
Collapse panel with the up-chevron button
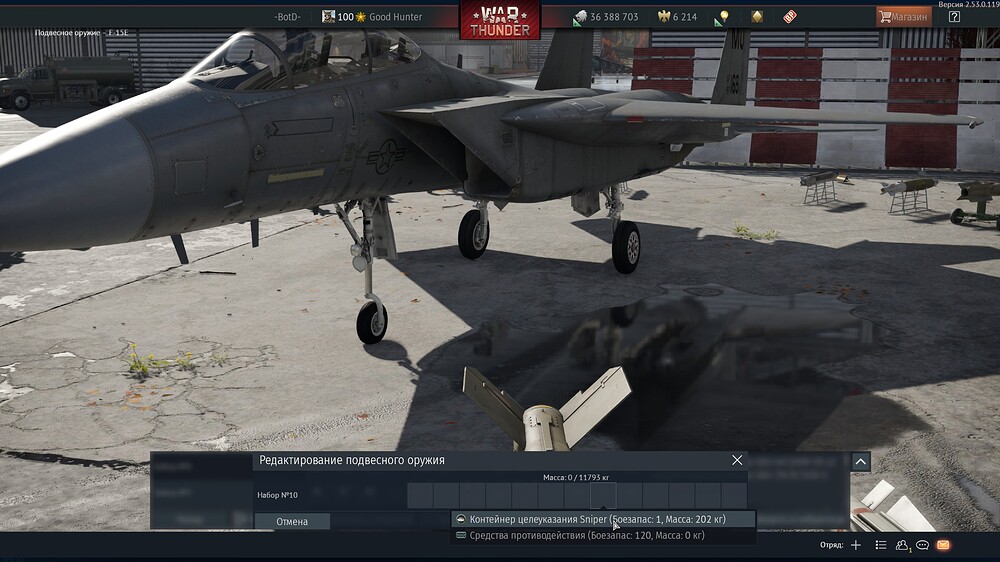coord(861,461)
